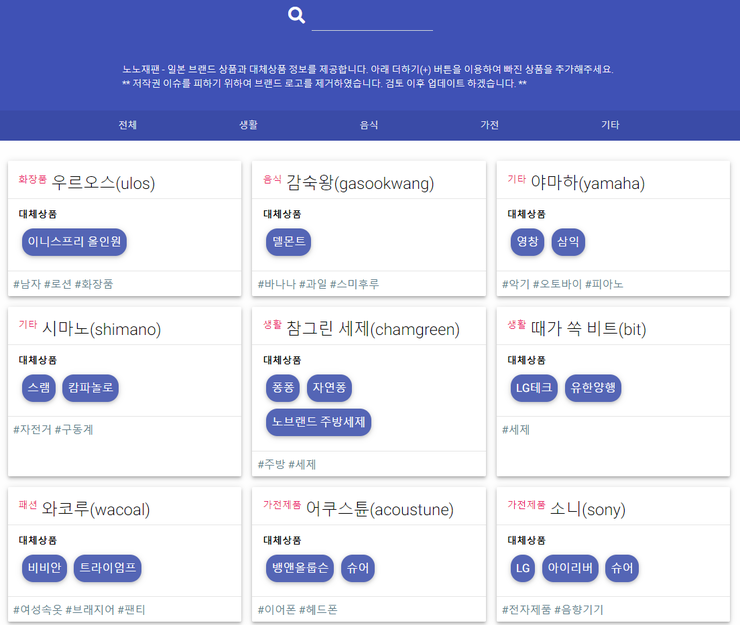Click the 뱅앤올룹슨 chip

point(300,568)
